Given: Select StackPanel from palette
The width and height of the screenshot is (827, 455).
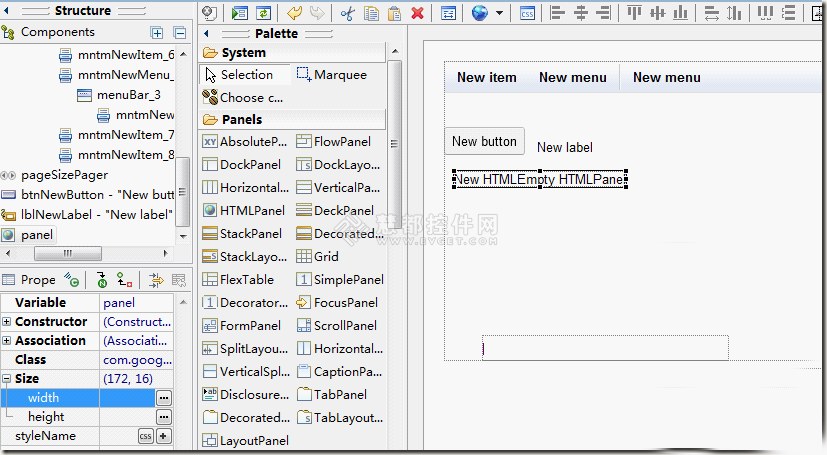Looking at the screenshot, I should click(x=242, y=234).
